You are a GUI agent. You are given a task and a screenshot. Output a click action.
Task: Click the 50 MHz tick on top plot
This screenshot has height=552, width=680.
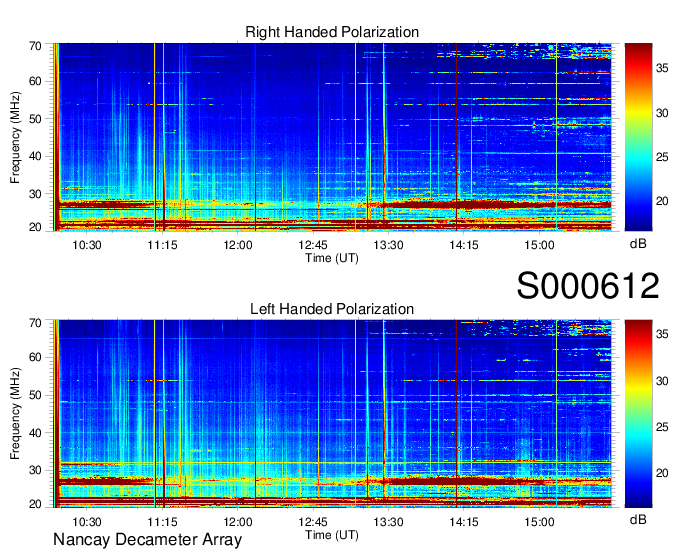coord(35,119)
